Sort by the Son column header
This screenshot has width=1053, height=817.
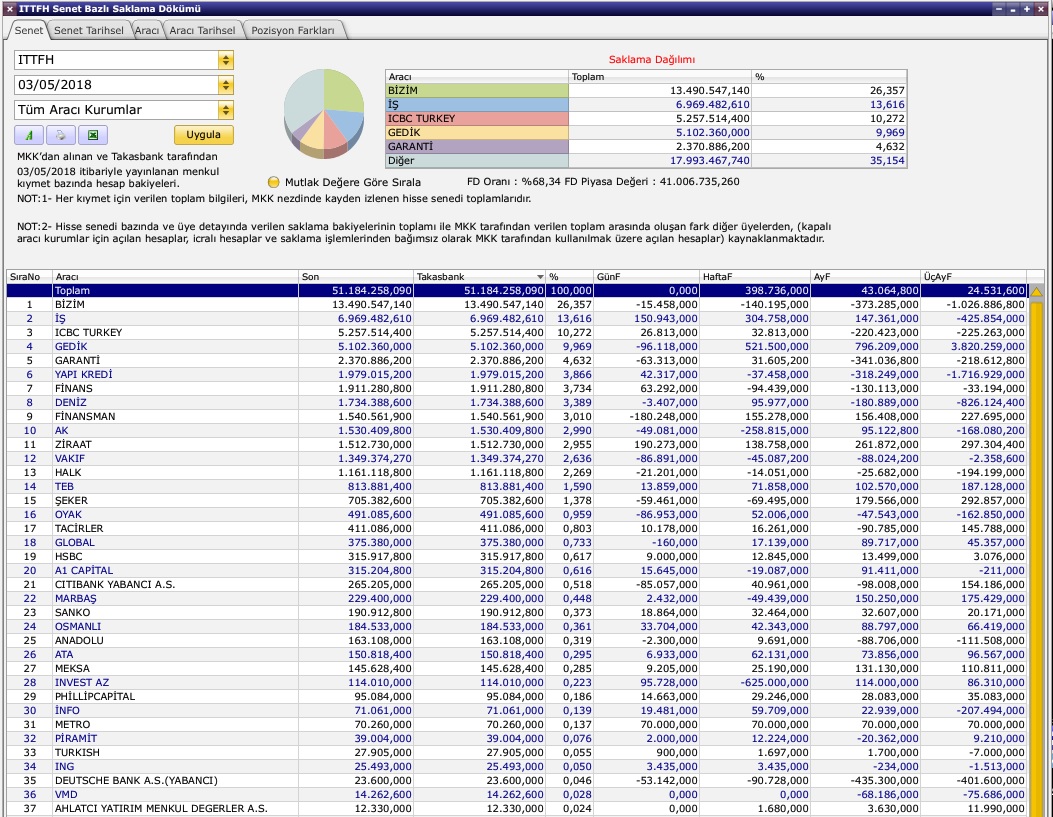point(355,277)
